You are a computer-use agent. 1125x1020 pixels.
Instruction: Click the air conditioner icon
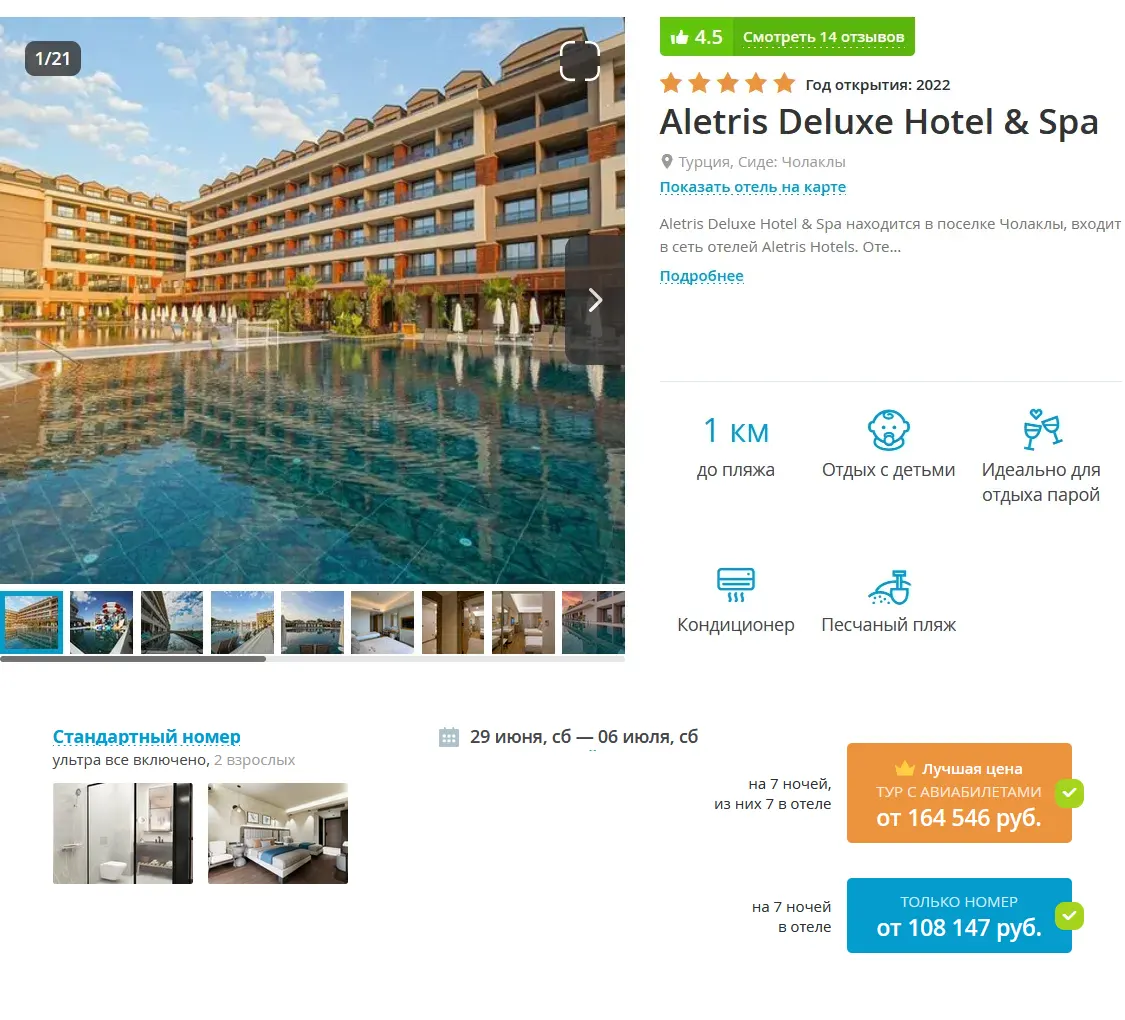click(x=735, y=585)
